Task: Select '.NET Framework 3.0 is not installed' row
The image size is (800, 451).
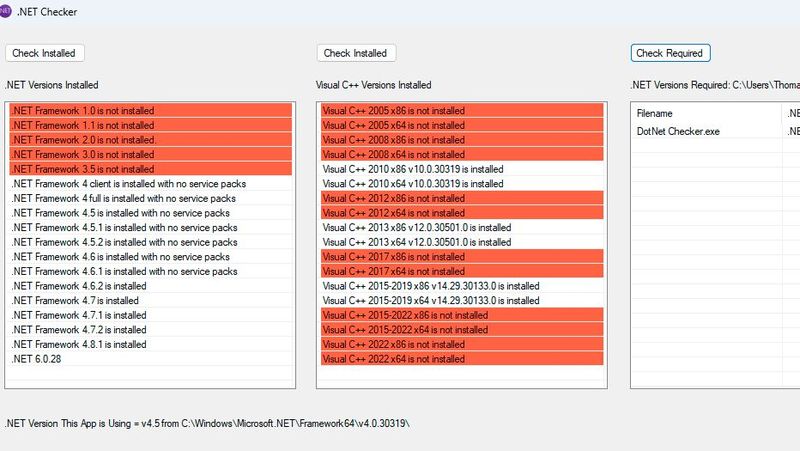Action: pos(151,155)
